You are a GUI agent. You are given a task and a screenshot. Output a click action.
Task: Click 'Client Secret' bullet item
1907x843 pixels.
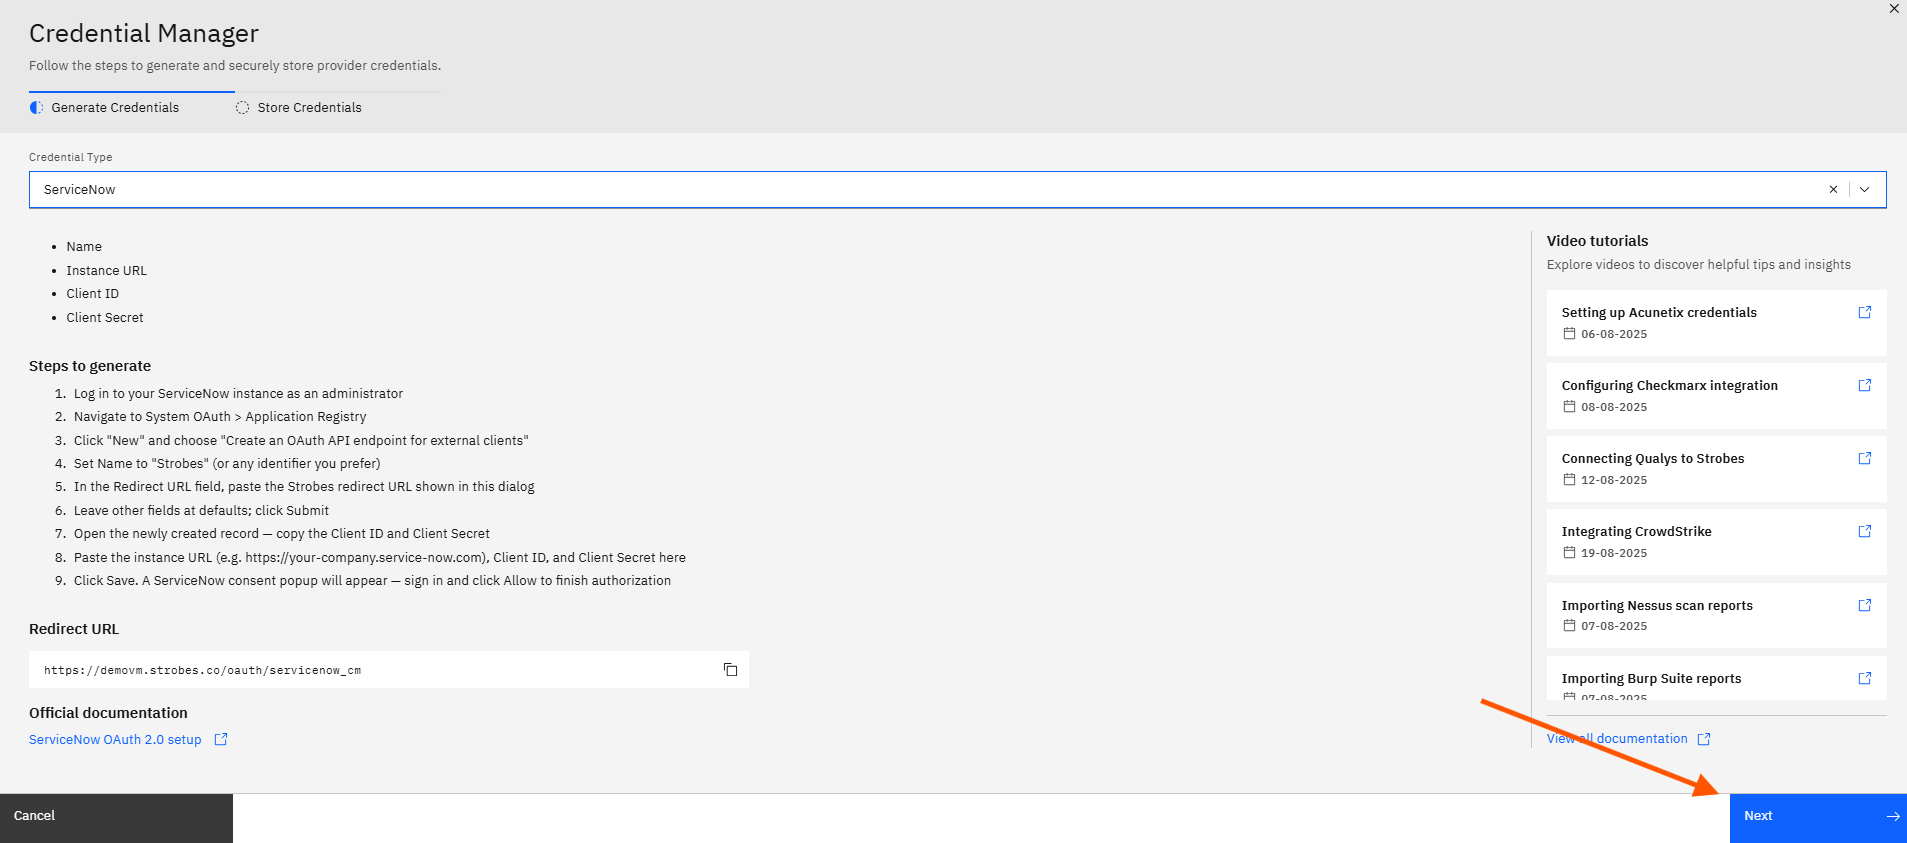(x=105, y=318)
